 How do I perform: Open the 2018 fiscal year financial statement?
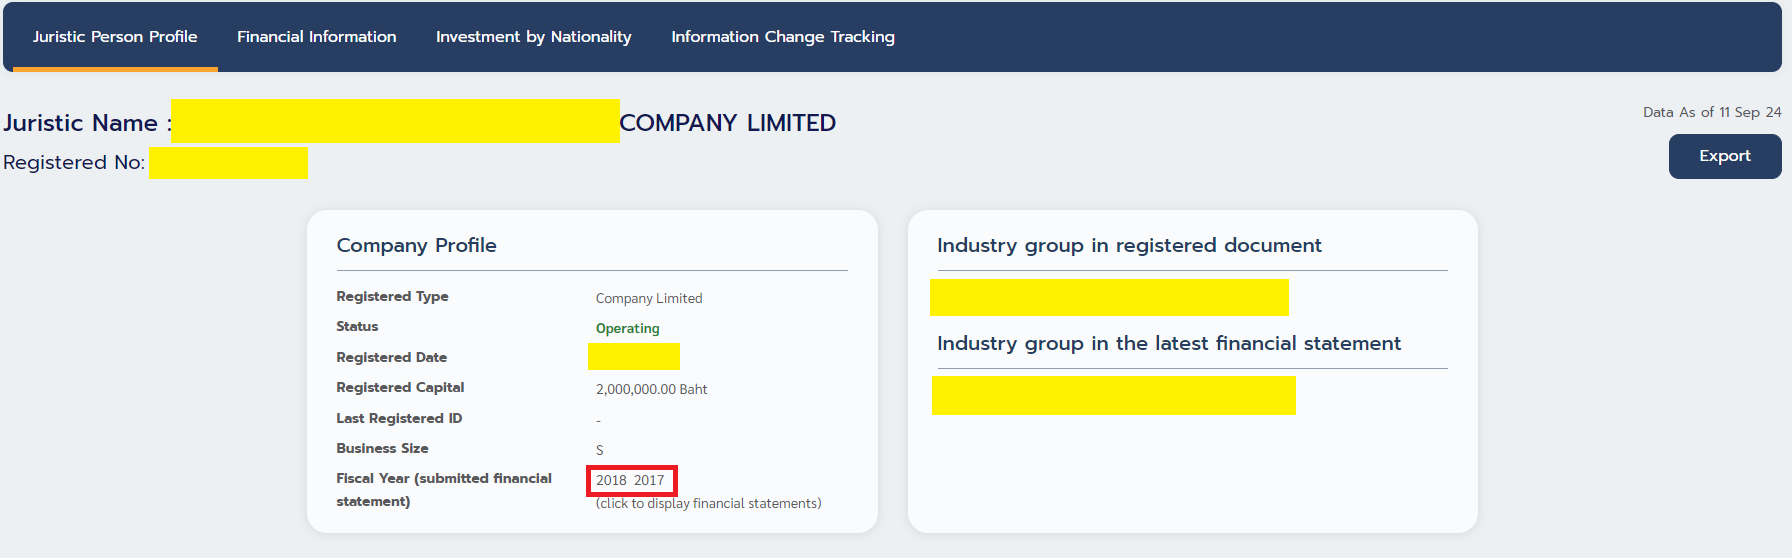[611, 480]
